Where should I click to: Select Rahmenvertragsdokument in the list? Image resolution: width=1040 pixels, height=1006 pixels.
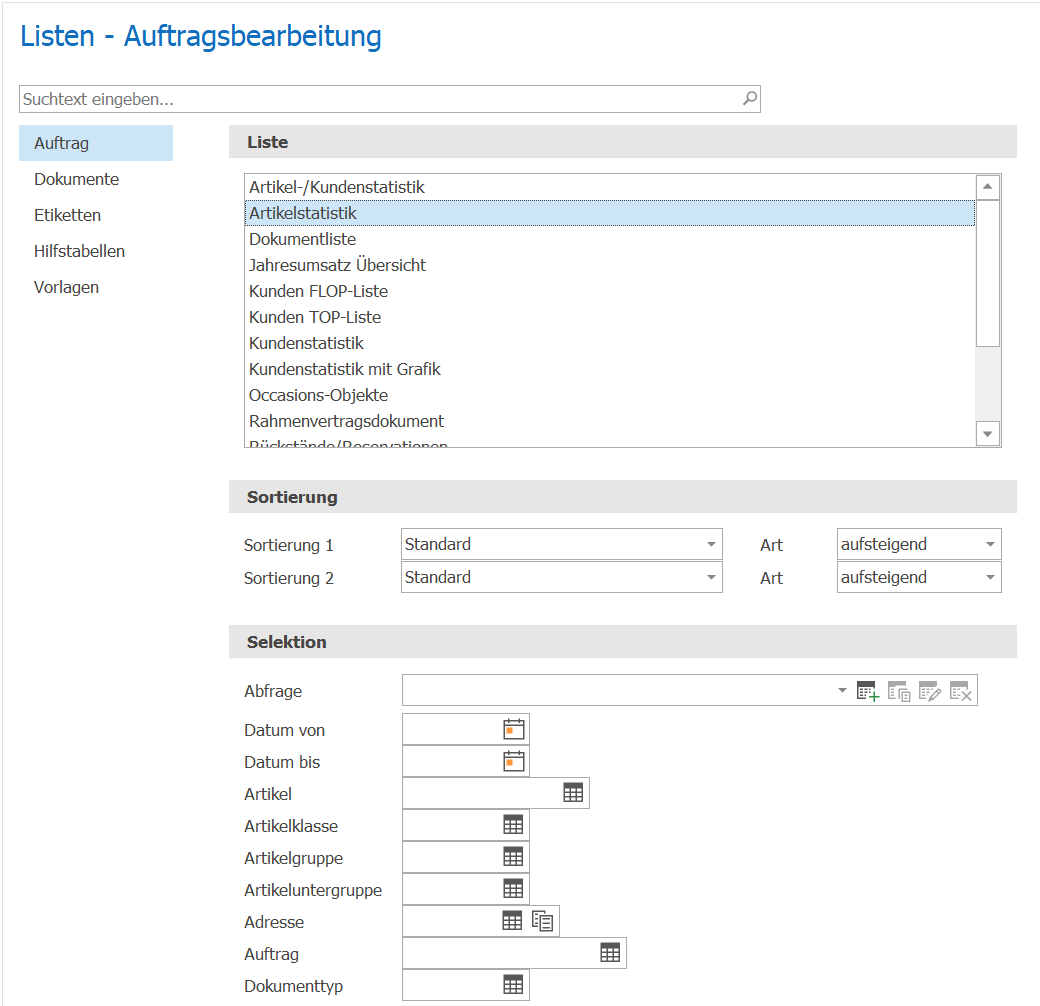click(610, 421)
